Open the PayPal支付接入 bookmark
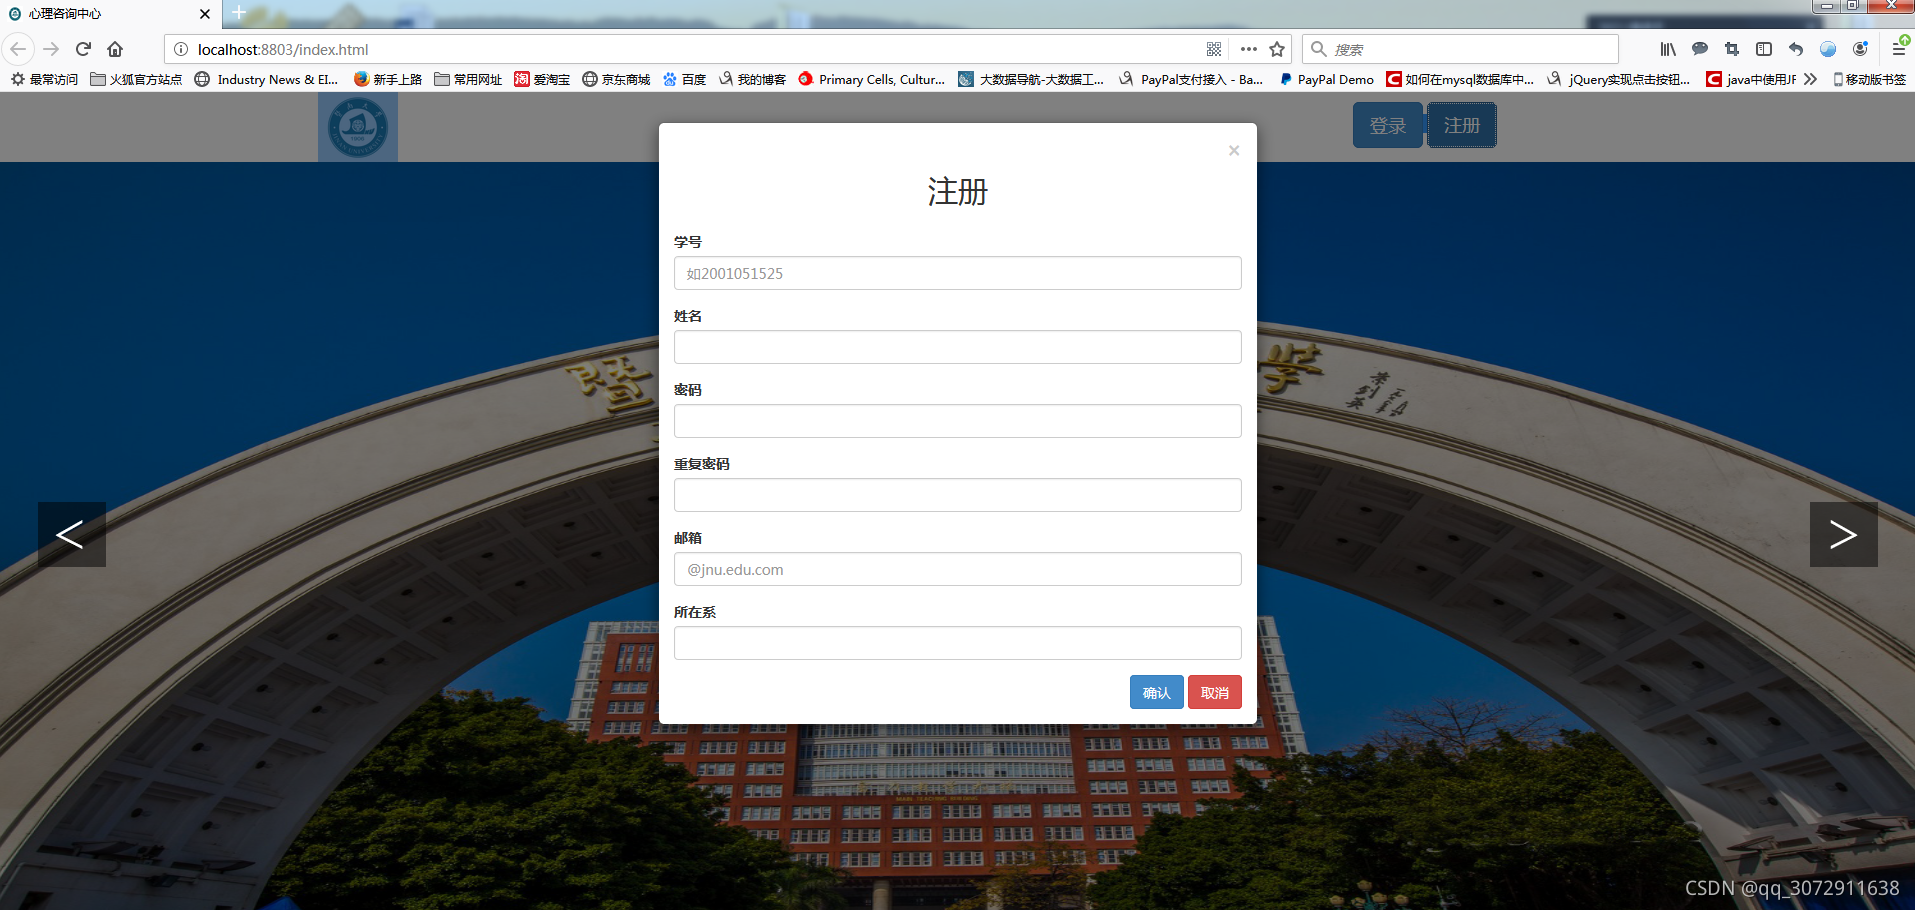This screenshot has width=1915, height=910. (1191, 79)
